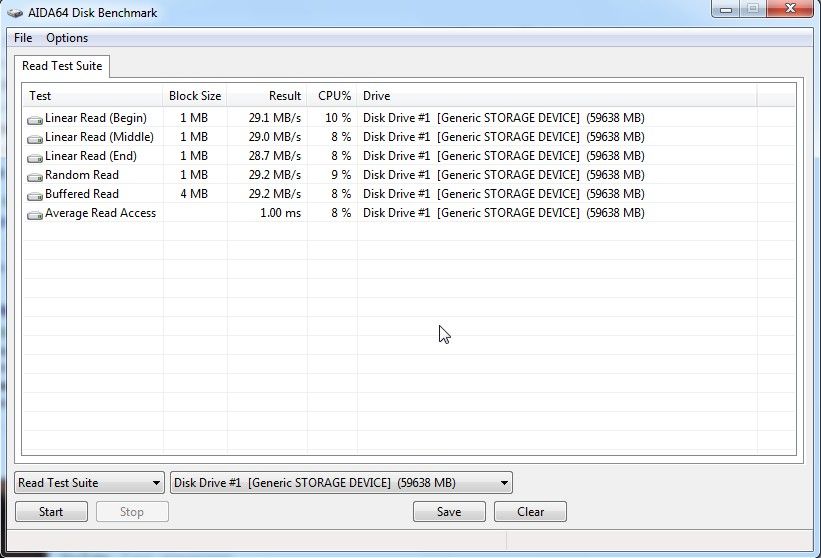Select the Buffered Read row icon
821x558 pixels.
tap(35, 195)
